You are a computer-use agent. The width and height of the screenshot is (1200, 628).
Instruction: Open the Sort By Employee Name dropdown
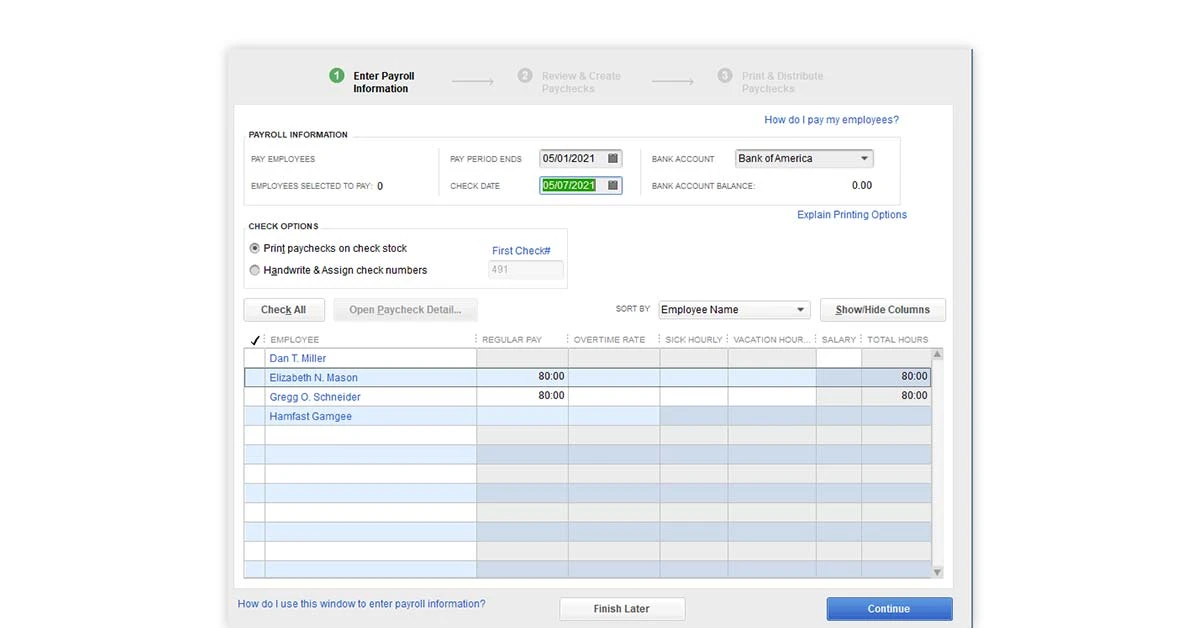800,310
